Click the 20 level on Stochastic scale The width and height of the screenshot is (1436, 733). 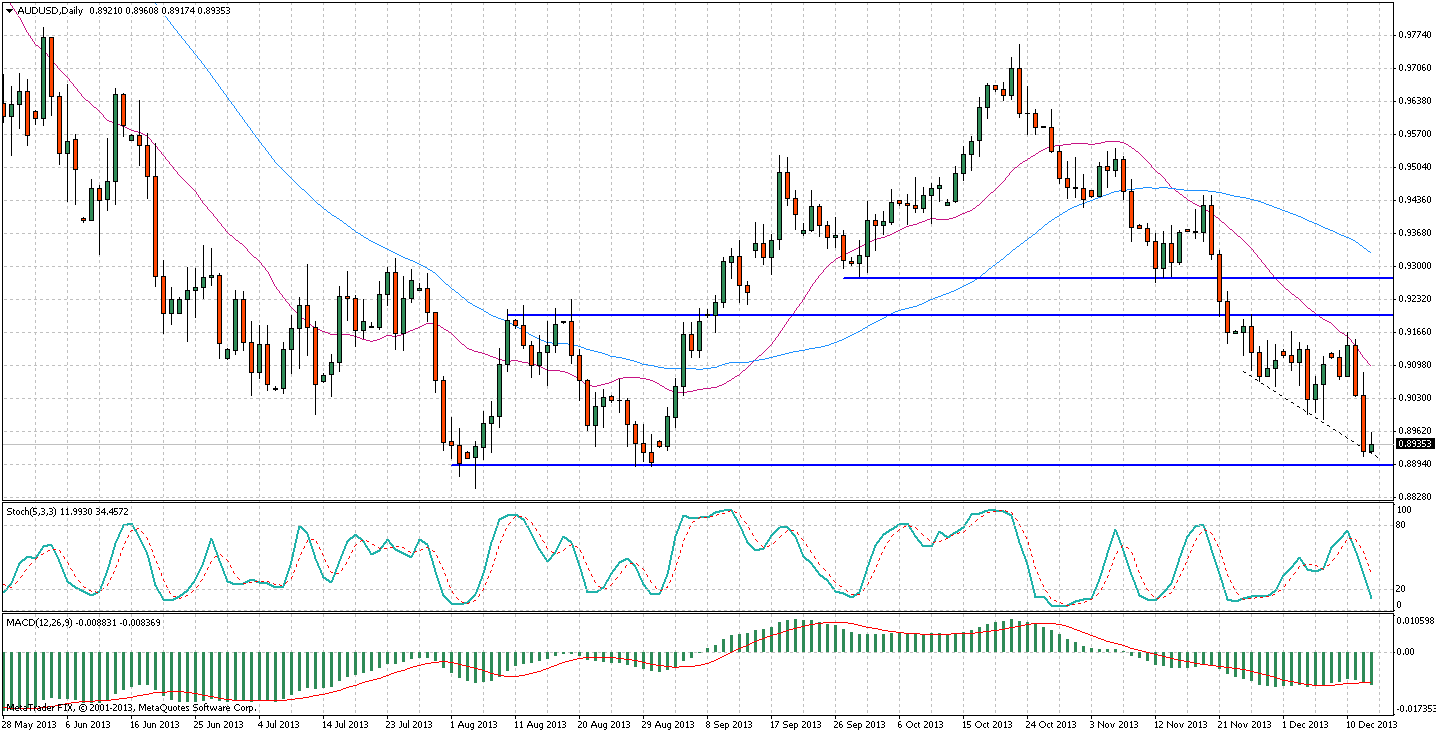click(x=1403, y=588)
